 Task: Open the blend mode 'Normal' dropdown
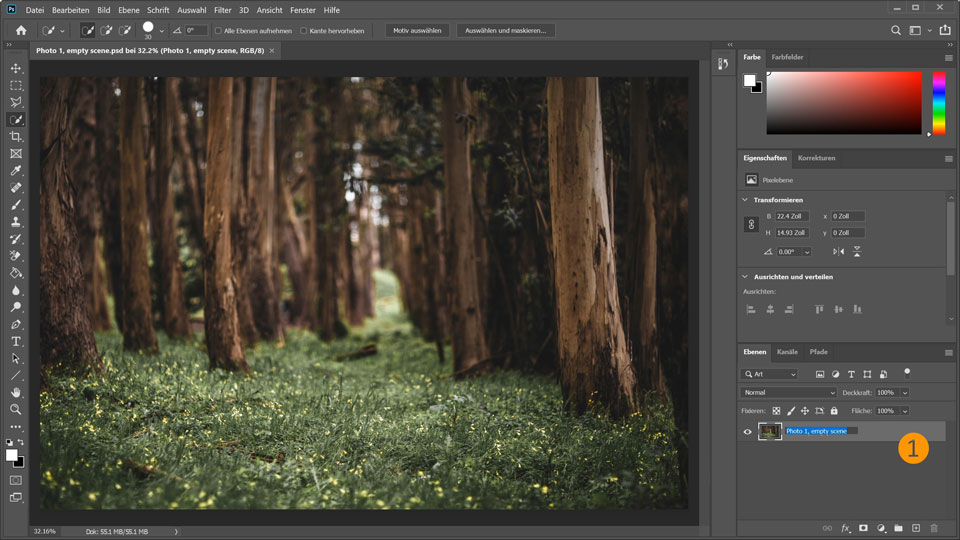click(789, 393)
